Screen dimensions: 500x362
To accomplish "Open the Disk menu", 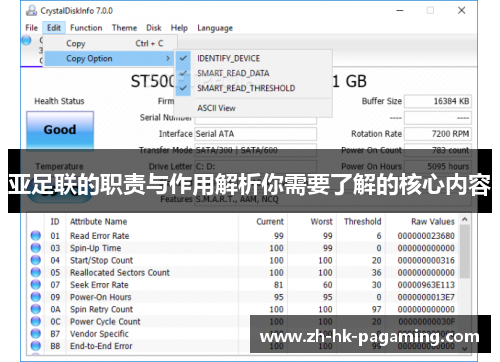I will (154, 28).
